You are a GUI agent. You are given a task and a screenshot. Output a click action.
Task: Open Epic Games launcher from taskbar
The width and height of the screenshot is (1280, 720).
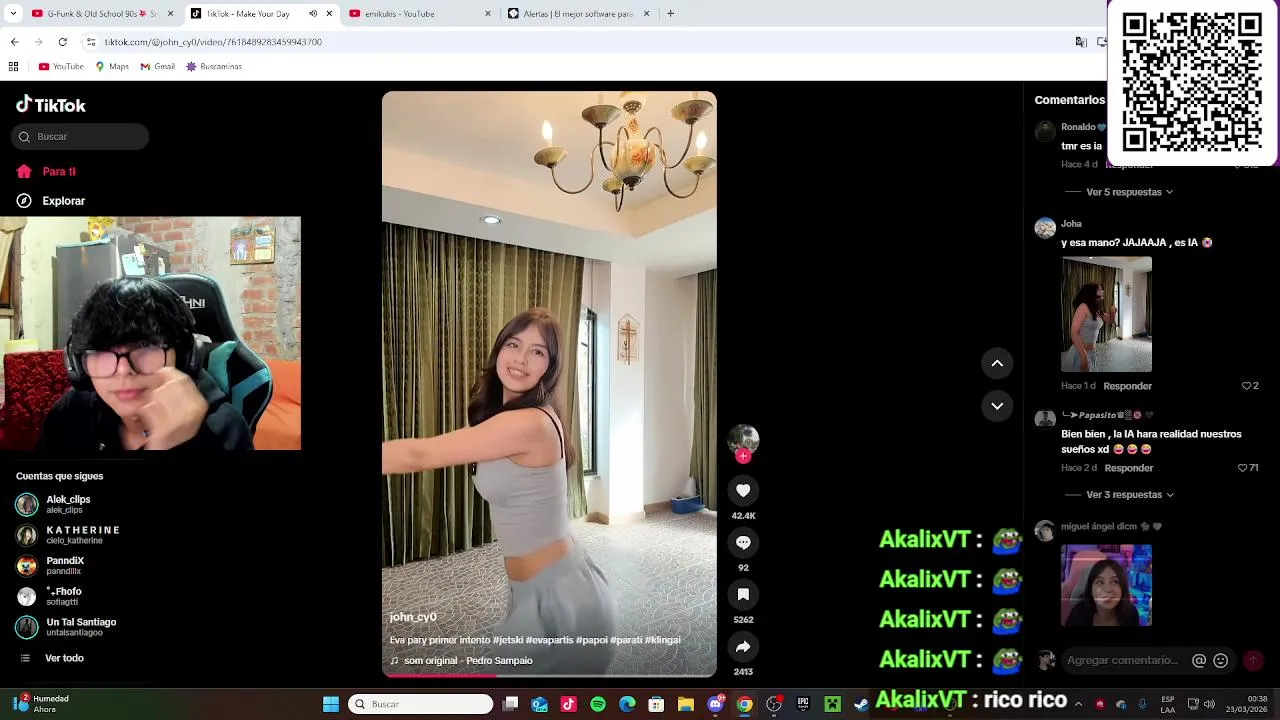pyautogui.click(x=803, y=704)
